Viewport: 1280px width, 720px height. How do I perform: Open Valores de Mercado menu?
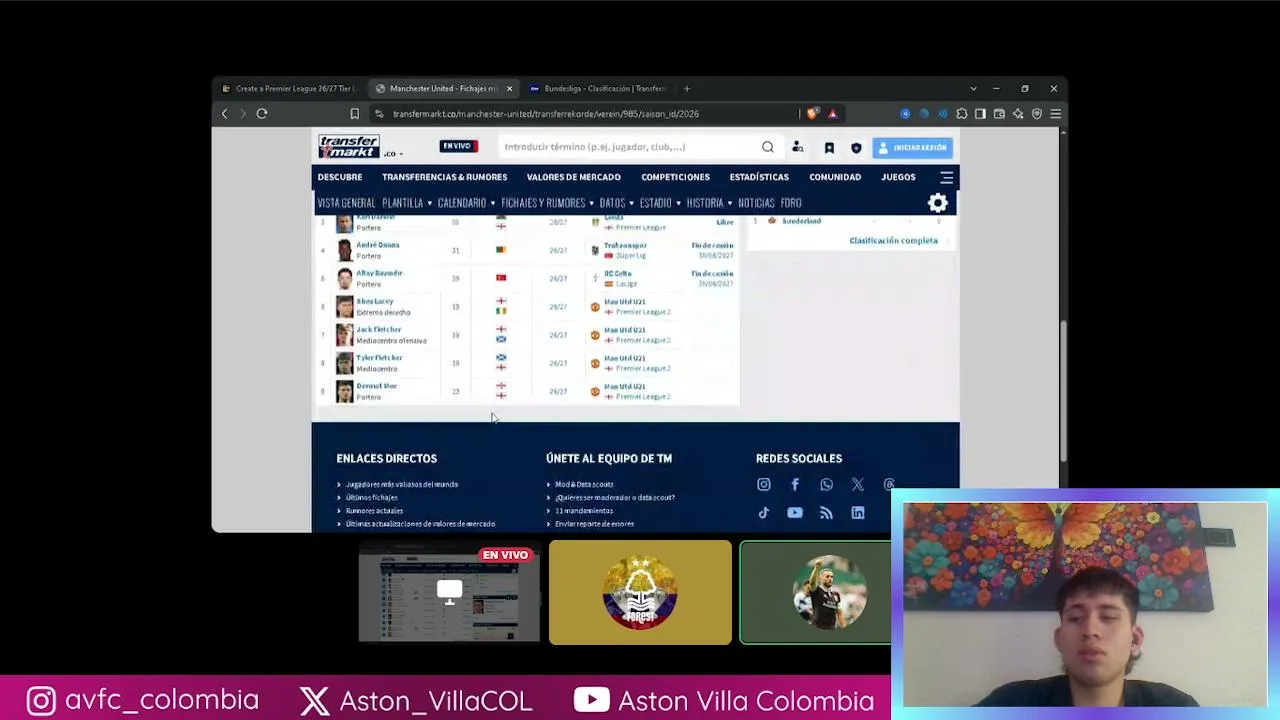[x=574, y=177]
